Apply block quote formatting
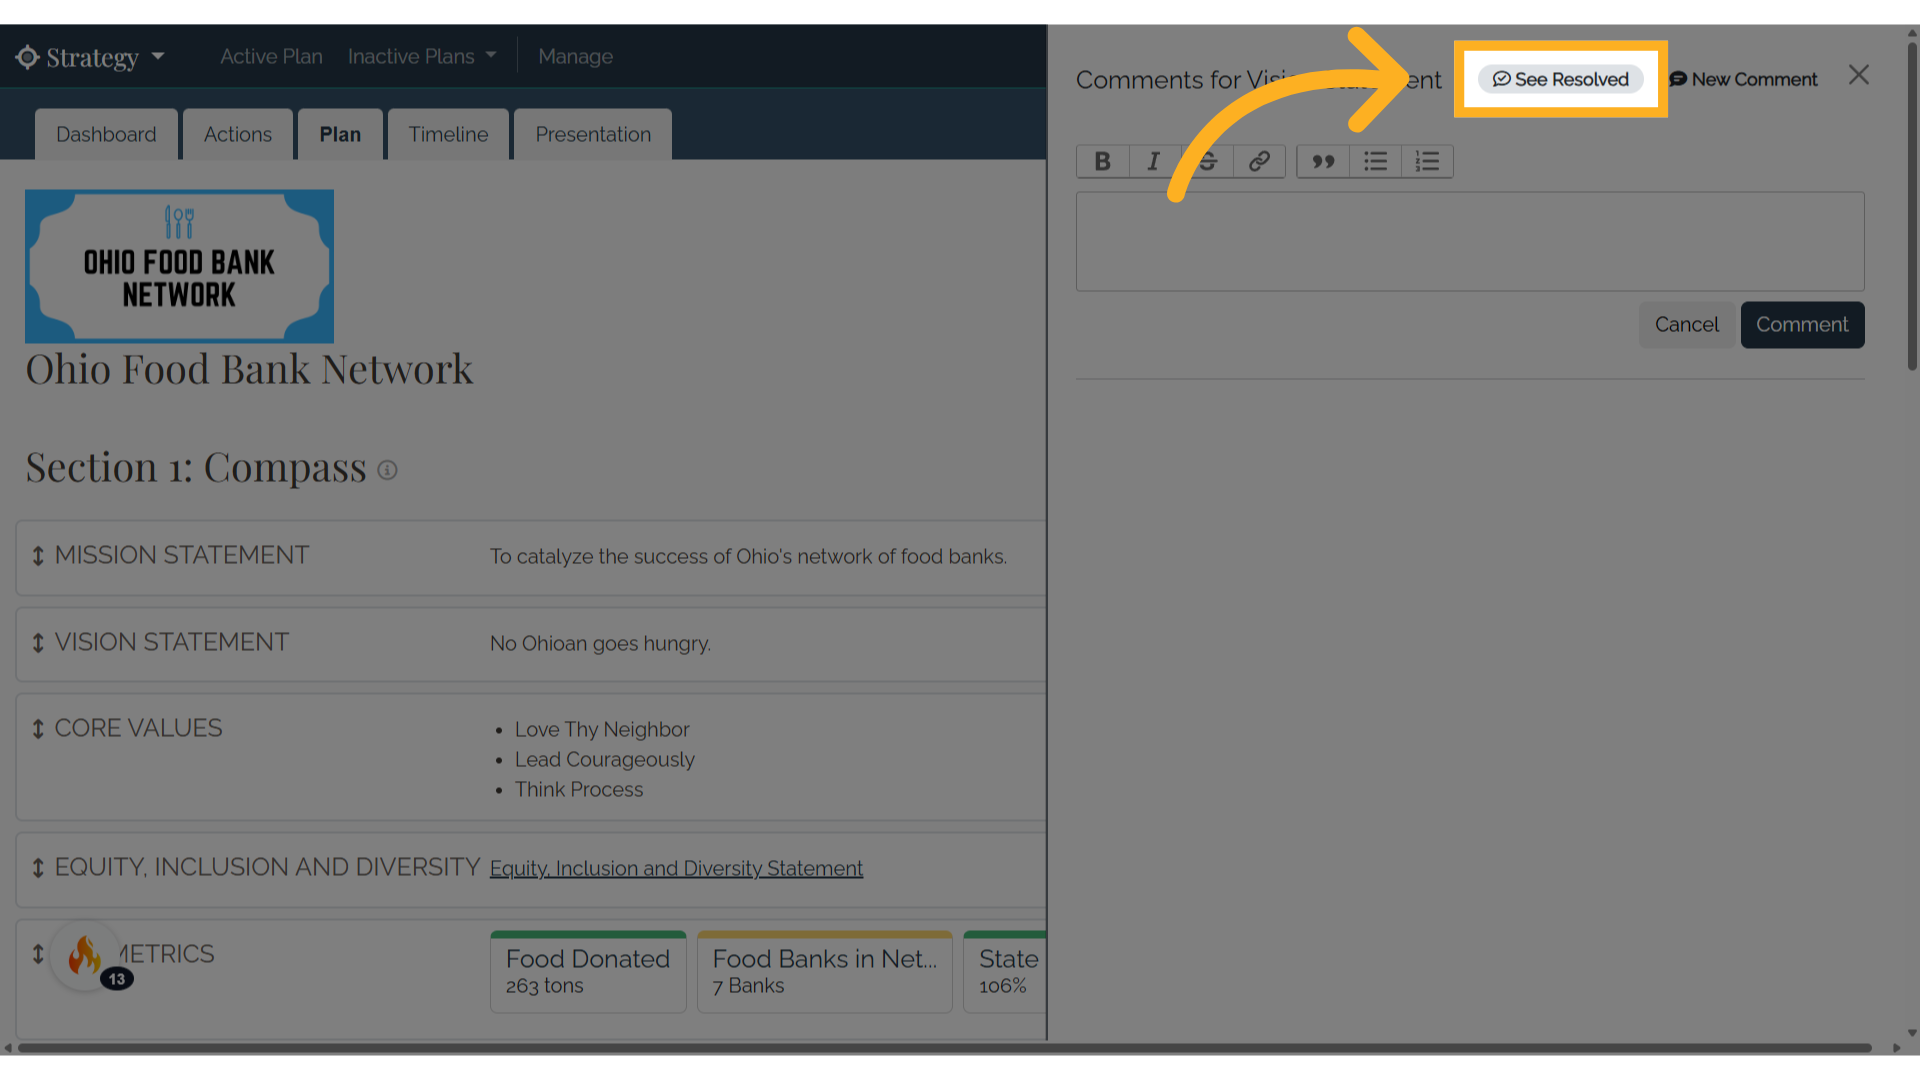 click(x=1323, y=161)
